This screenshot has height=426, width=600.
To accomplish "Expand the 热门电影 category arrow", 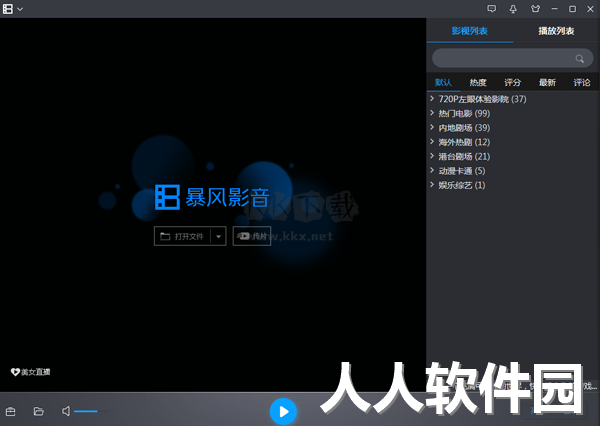I will point(432,113).
